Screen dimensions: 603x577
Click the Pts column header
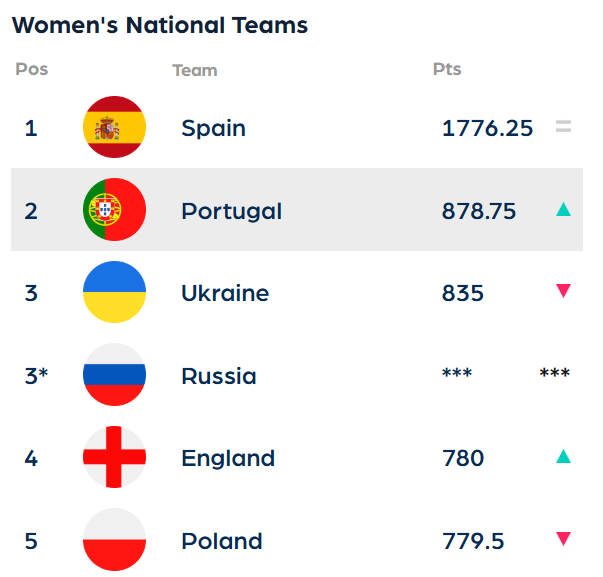tap(447, 70)
